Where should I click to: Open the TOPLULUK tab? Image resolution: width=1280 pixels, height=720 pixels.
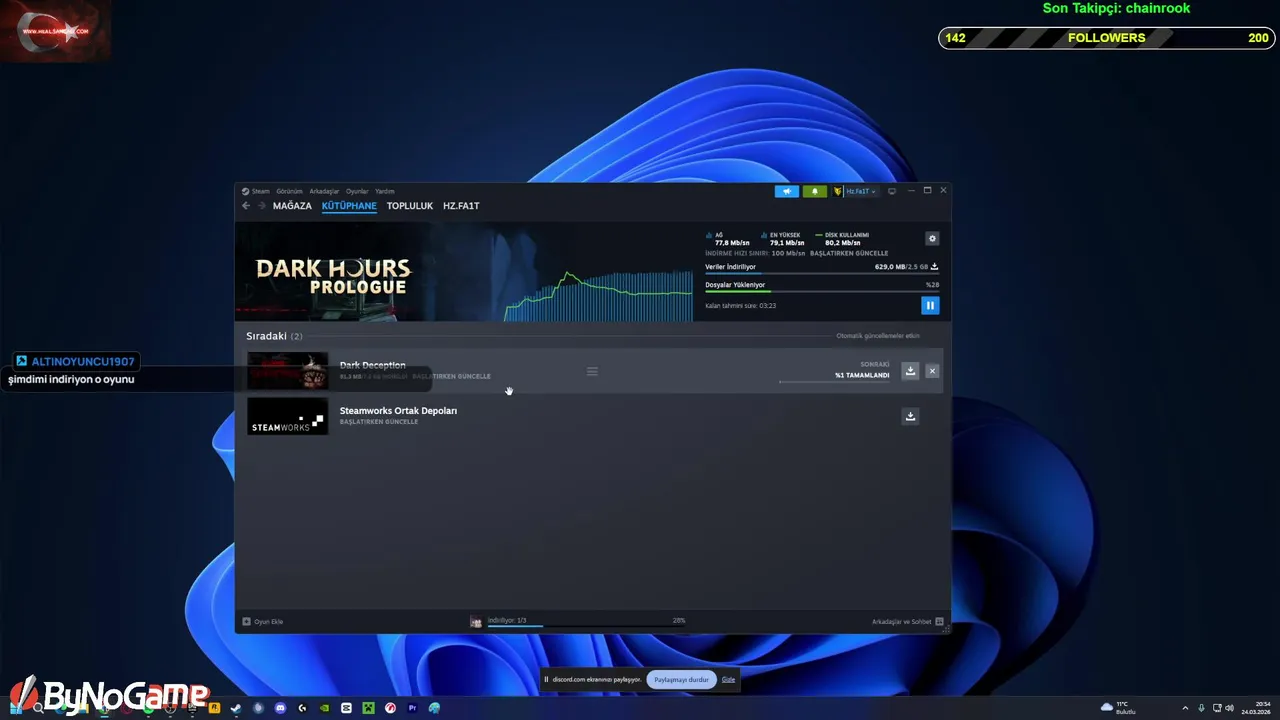[x=410, y=206]
